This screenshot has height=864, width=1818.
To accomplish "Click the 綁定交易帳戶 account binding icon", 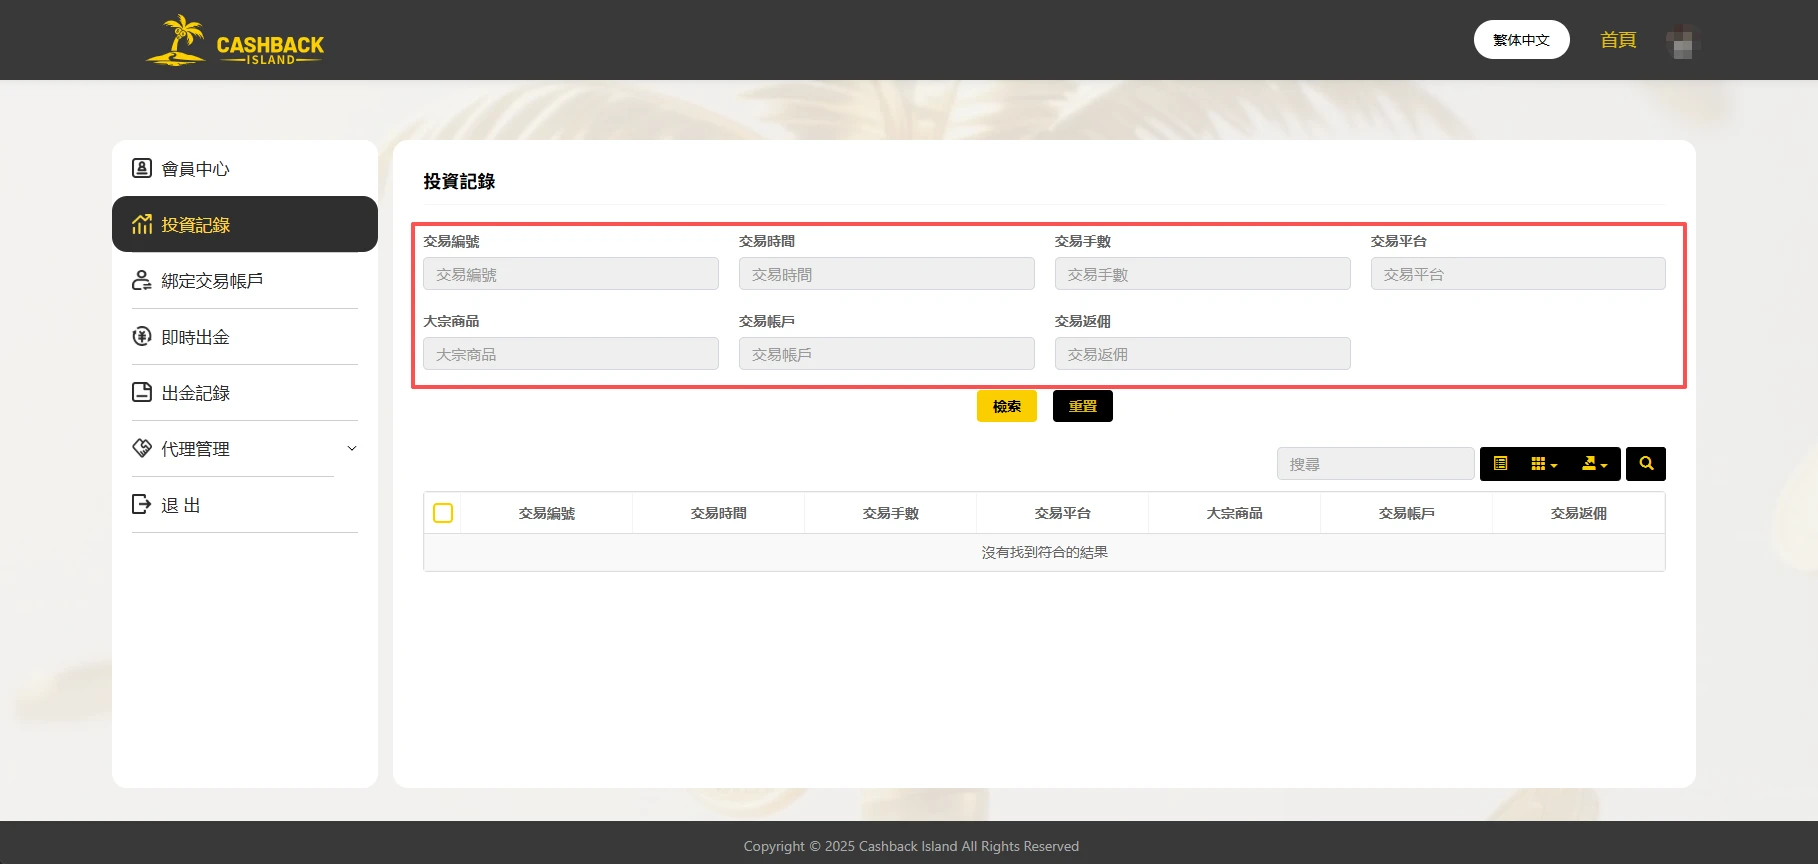I will click(142, 280).
